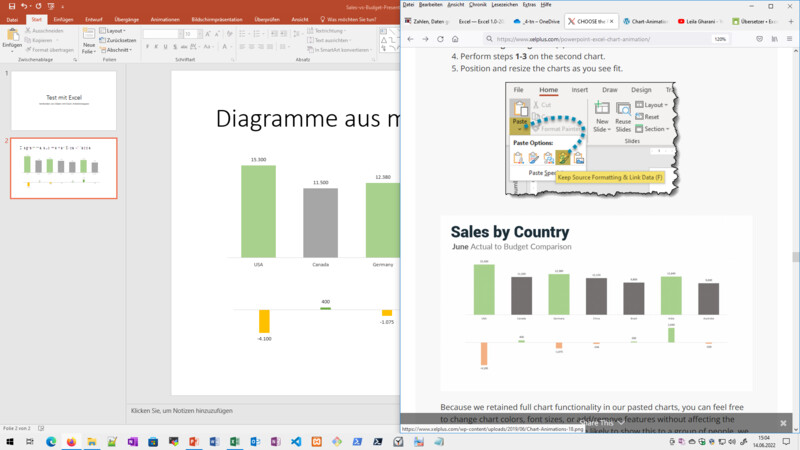This screenshot has height=450, width=800.
Task: Open the Lesezeichen menu in Firefox
Action: [x=504, y=5]
